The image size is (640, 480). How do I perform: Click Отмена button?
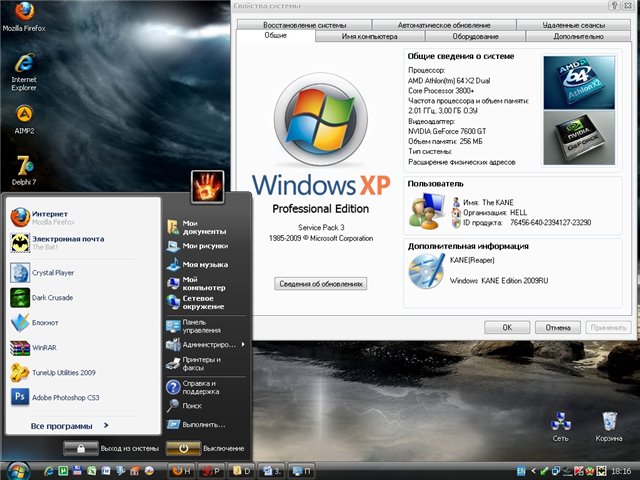pyautogui.click(x=558, y=327)
